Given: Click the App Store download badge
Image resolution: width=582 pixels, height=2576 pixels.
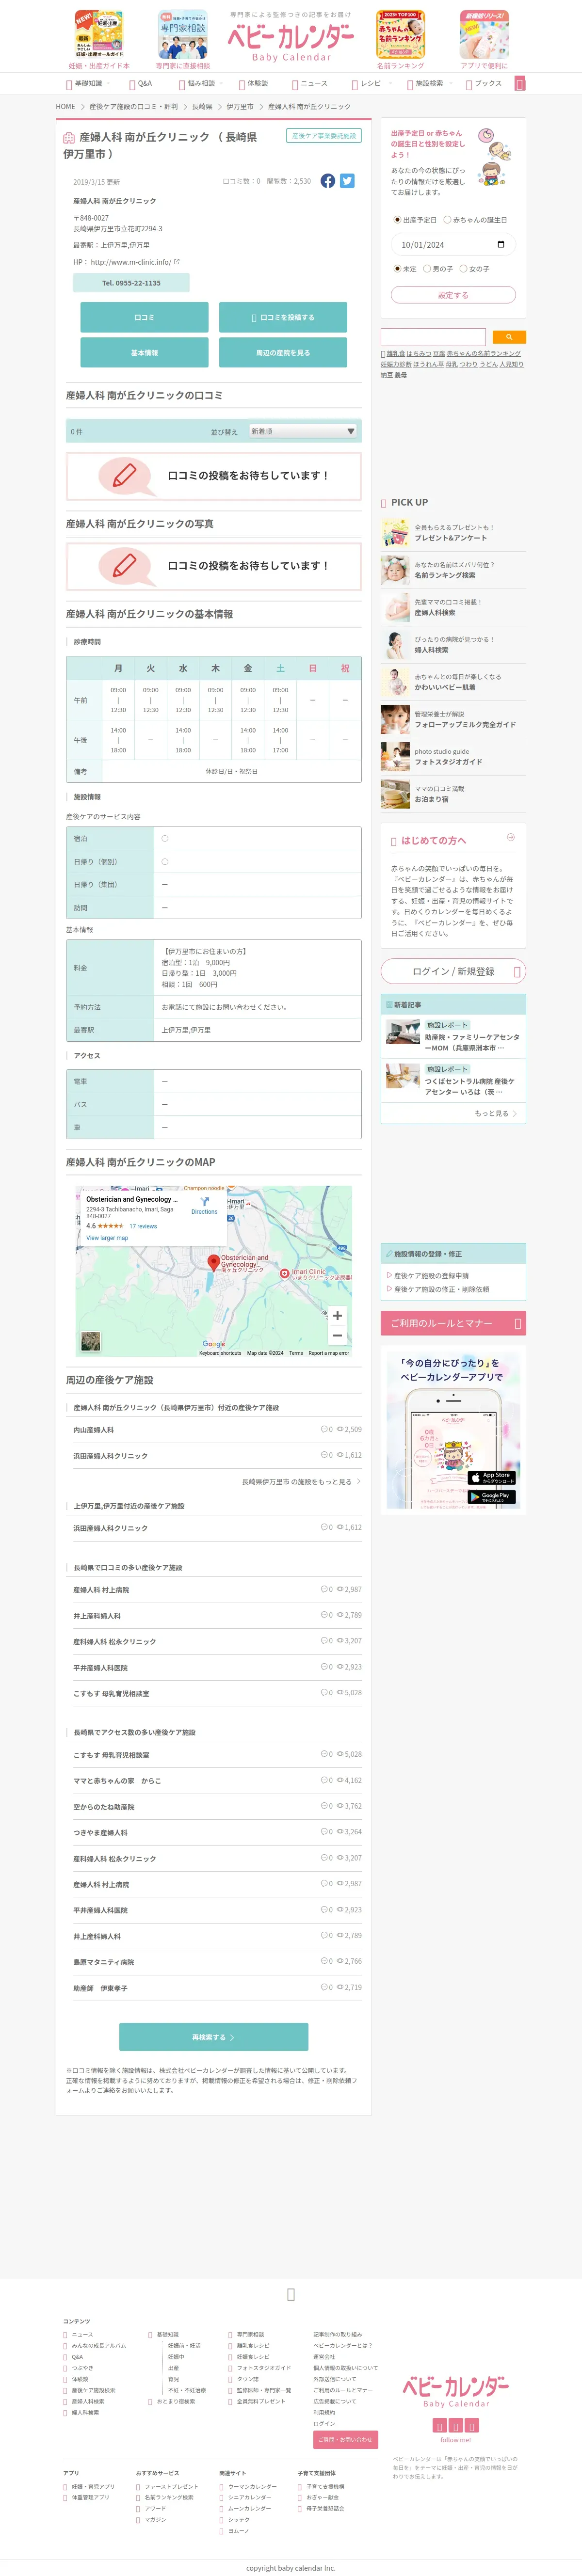Looking at the screenshot, I should (492, 1477).
